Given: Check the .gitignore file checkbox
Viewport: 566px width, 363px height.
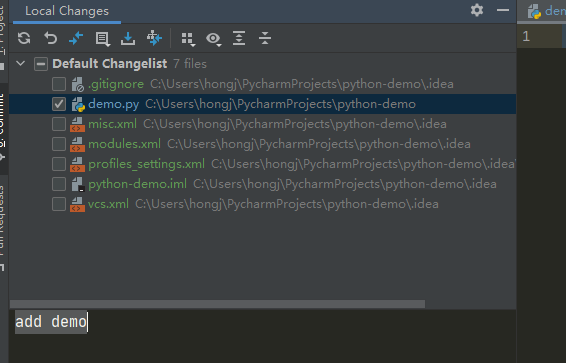Looking at the screenshot, I should 59,84.
